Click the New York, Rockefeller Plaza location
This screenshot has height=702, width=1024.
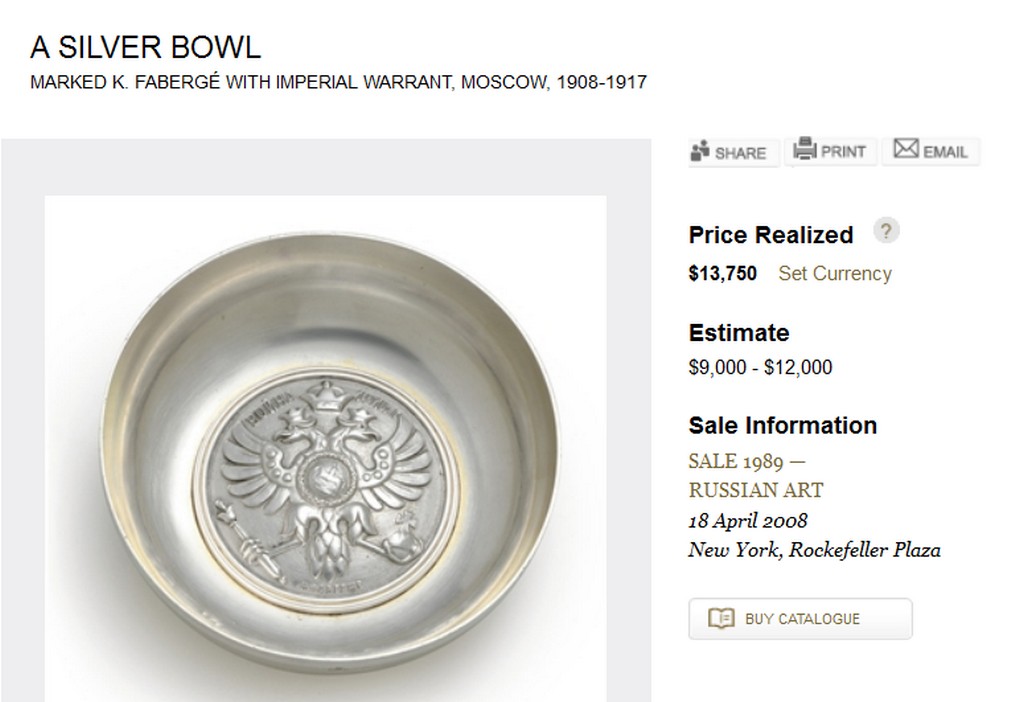[814, 550]
